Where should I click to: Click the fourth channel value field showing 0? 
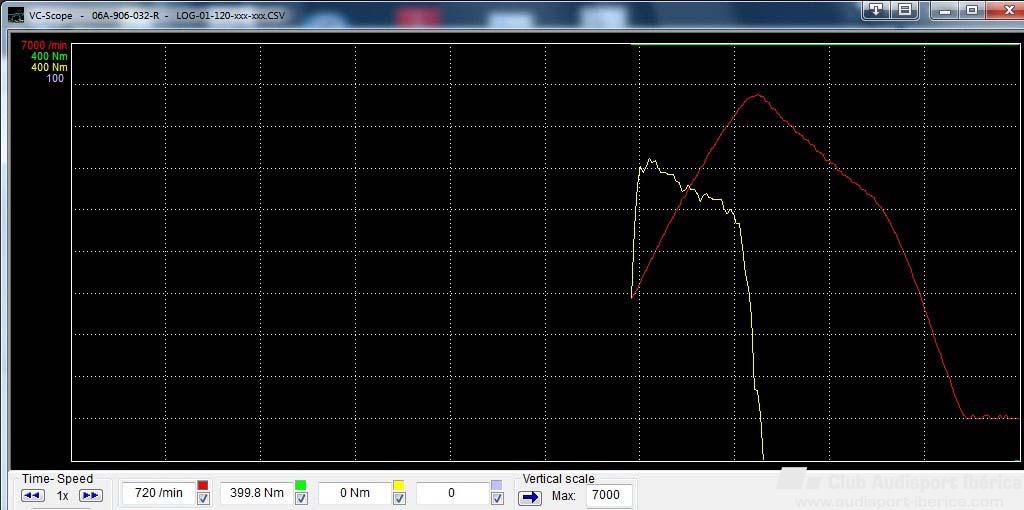452,493
